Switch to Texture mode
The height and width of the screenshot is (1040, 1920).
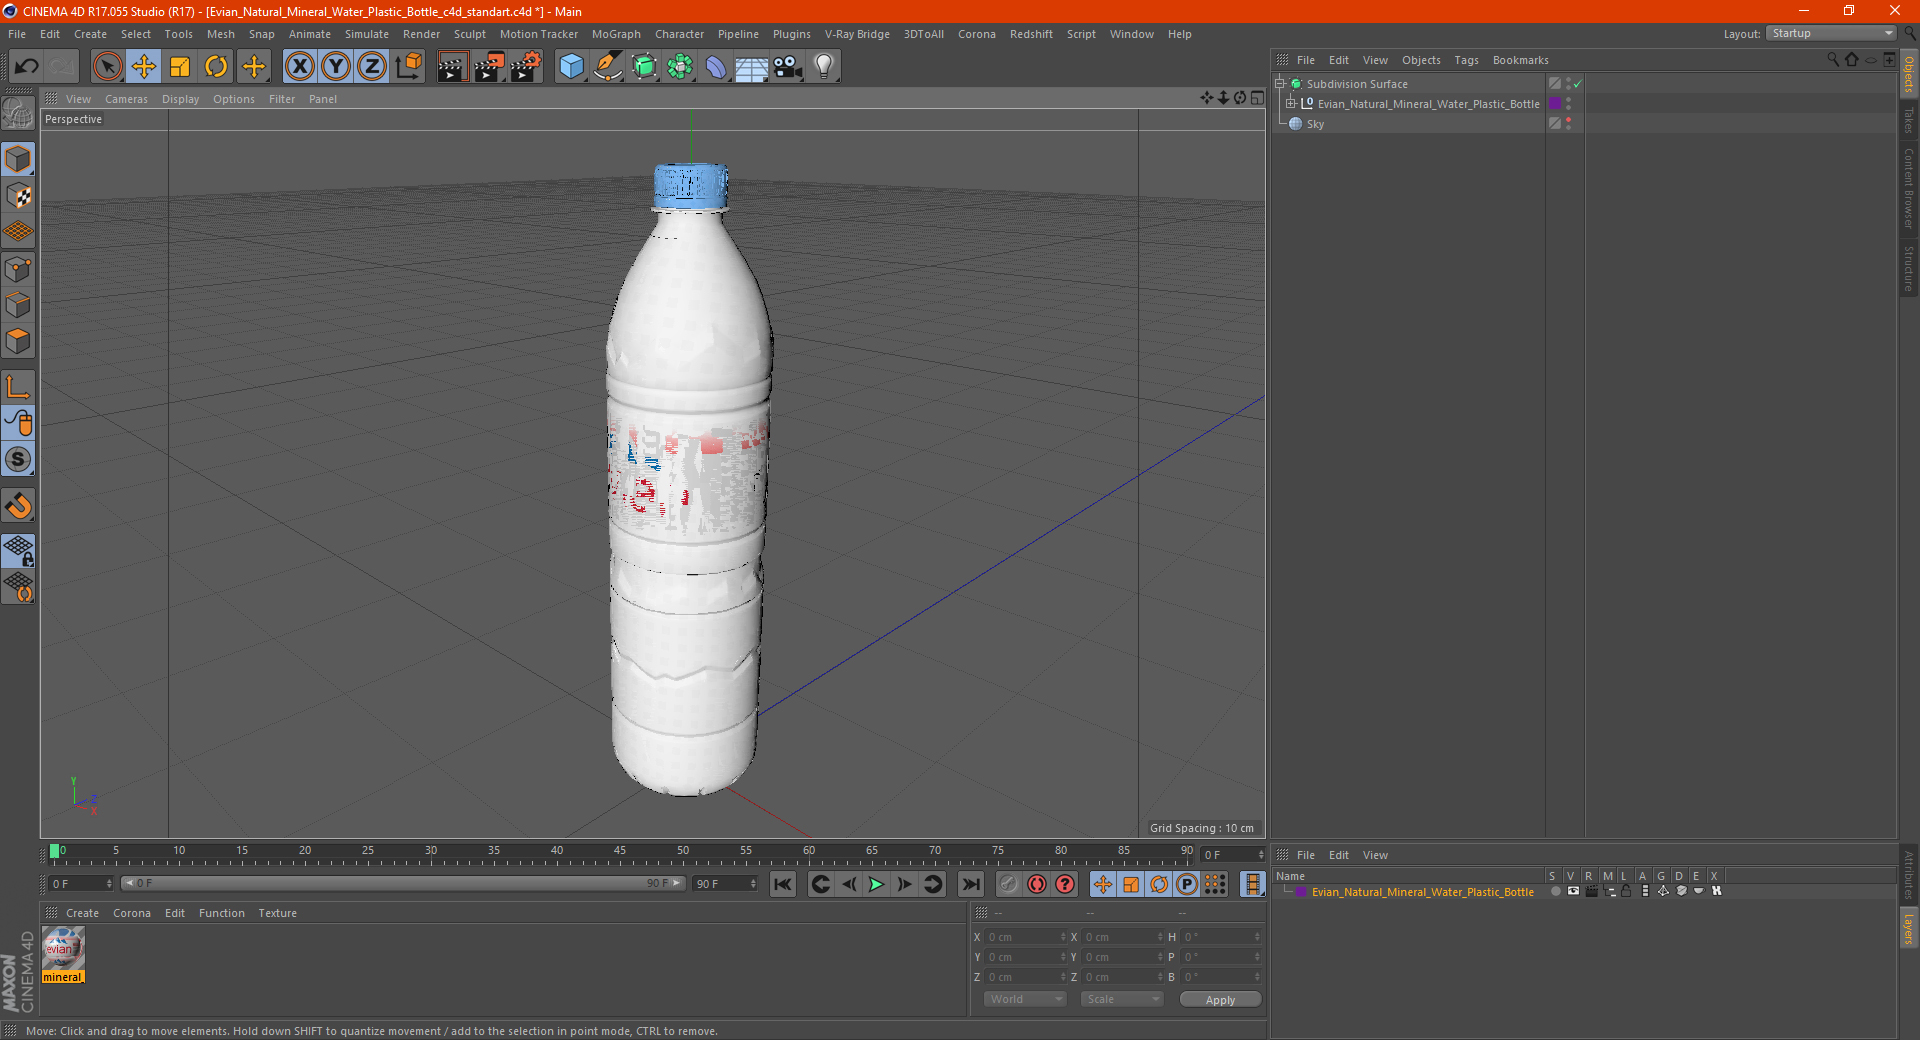tap(18, 196)
